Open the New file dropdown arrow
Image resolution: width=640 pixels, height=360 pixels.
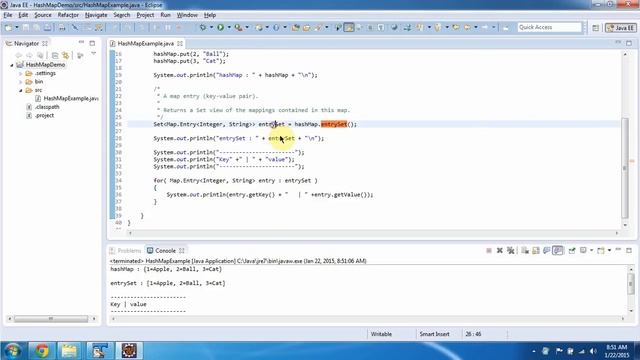(x=16, y=27)
